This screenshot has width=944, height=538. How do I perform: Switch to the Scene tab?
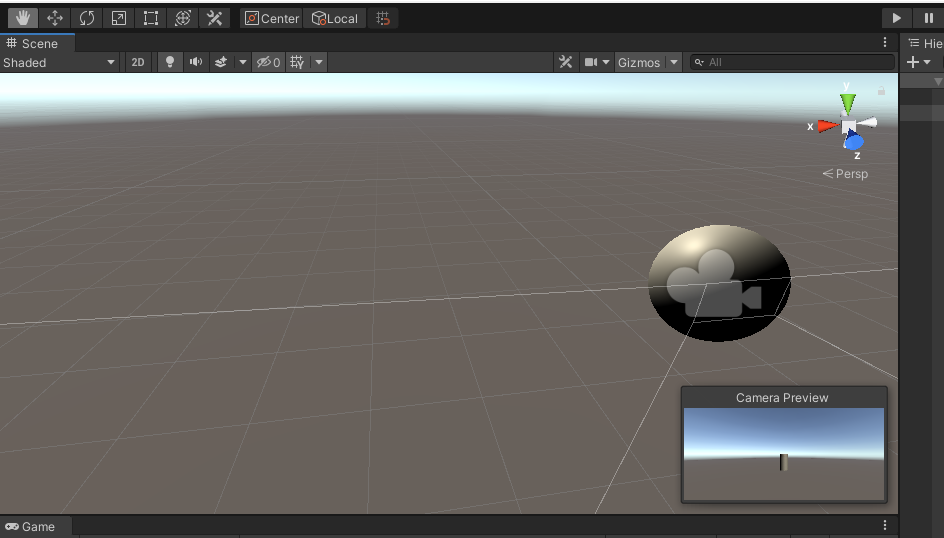pos(37,43)
